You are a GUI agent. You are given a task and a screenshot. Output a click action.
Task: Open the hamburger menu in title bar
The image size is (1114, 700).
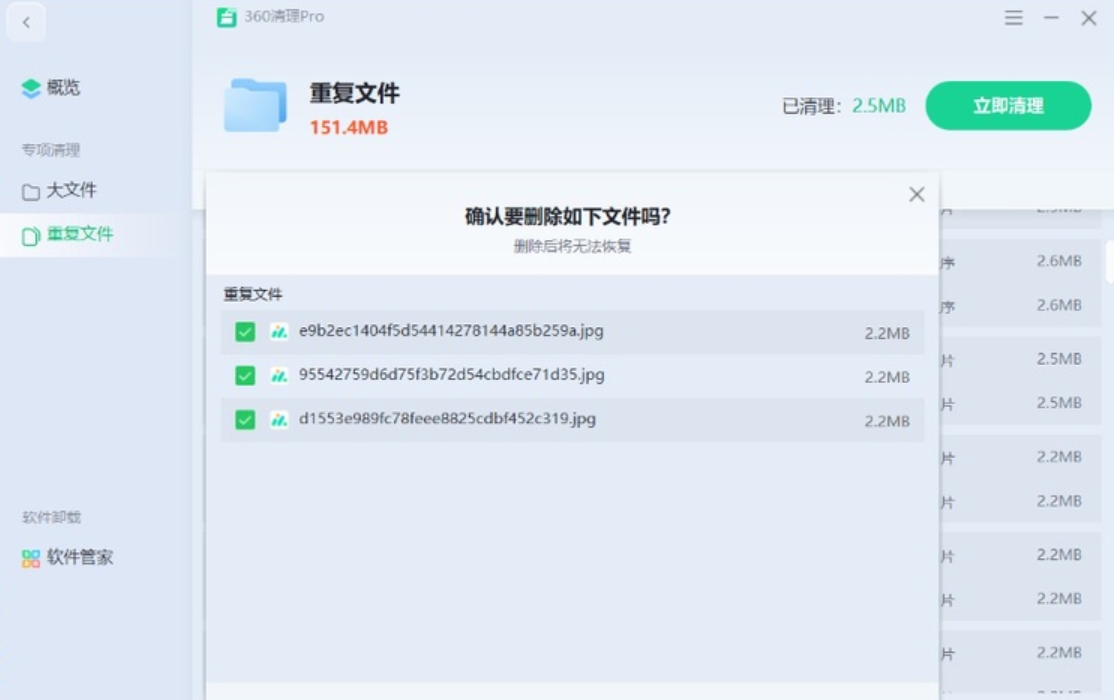point(1013,18)
